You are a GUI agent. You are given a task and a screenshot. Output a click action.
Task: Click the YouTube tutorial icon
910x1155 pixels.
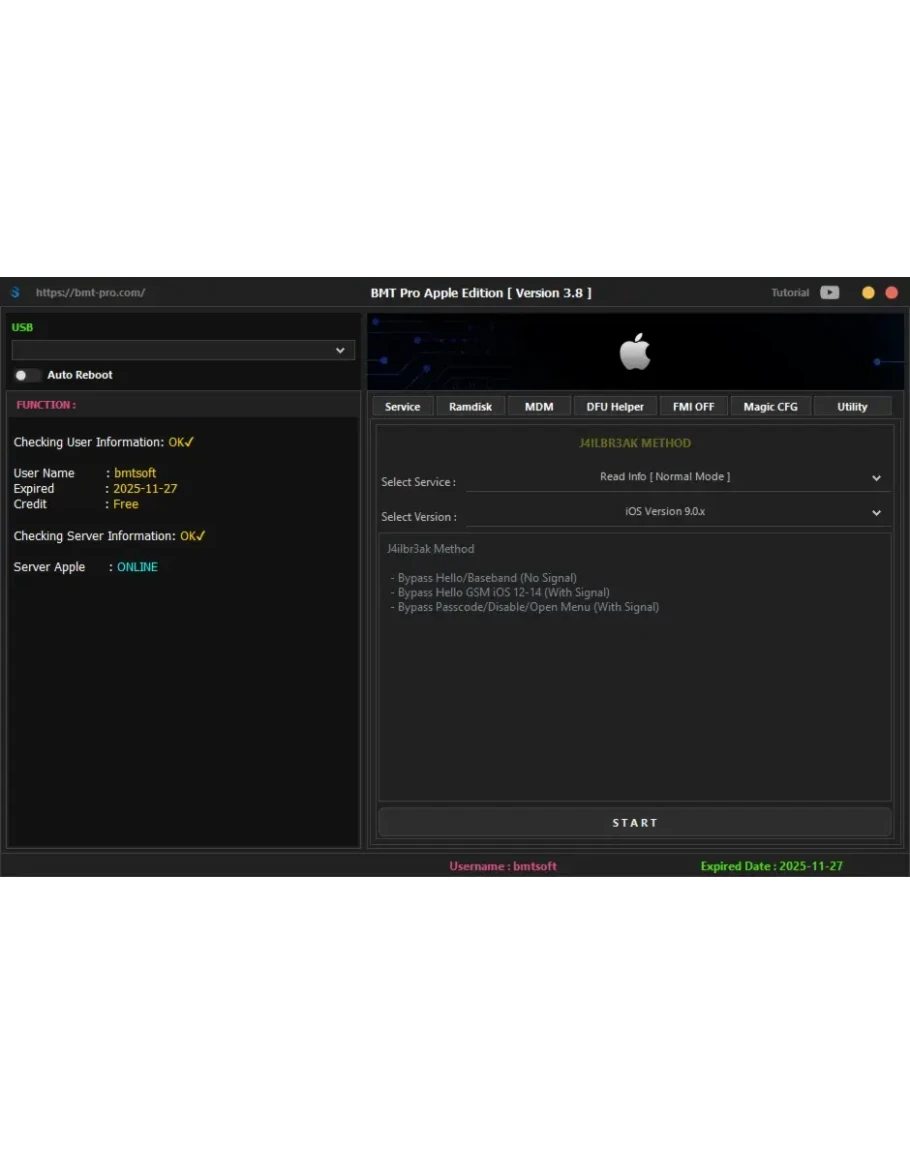point(829,293)
